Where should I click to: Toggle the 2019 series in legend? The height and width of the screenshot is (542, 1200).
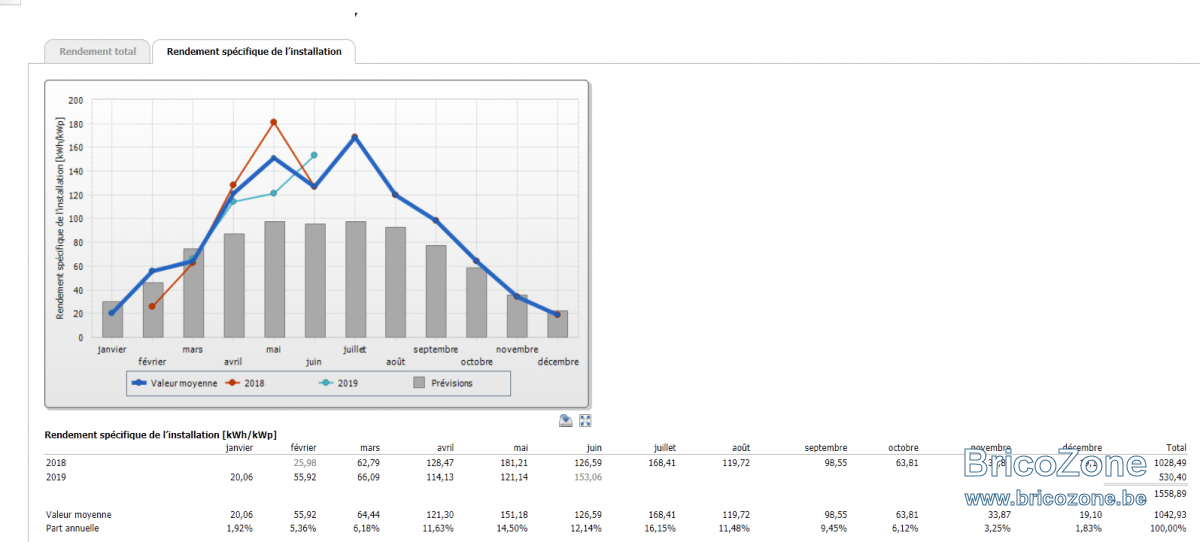(x=339, y=383)
